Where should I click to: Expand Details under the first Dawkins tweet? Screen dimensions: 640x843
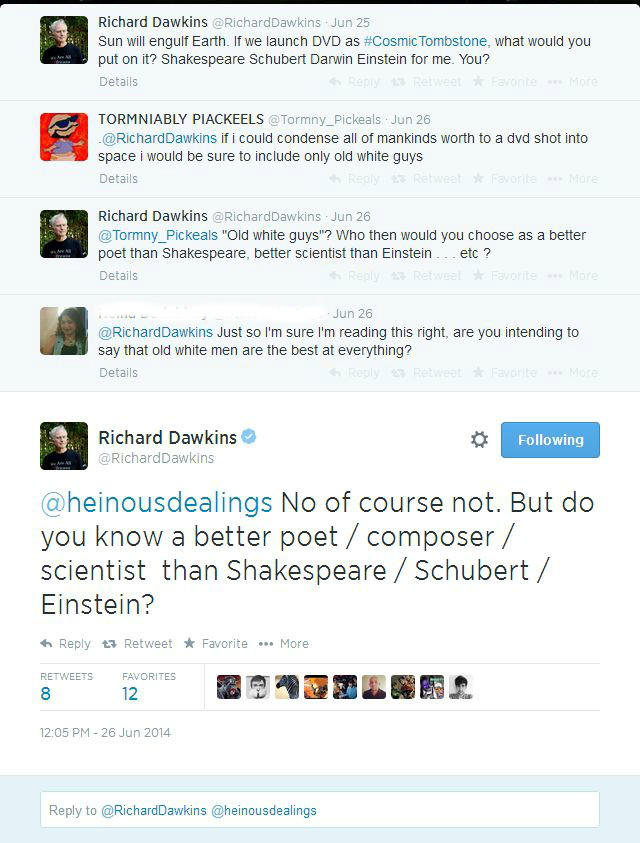coord(118,82)
